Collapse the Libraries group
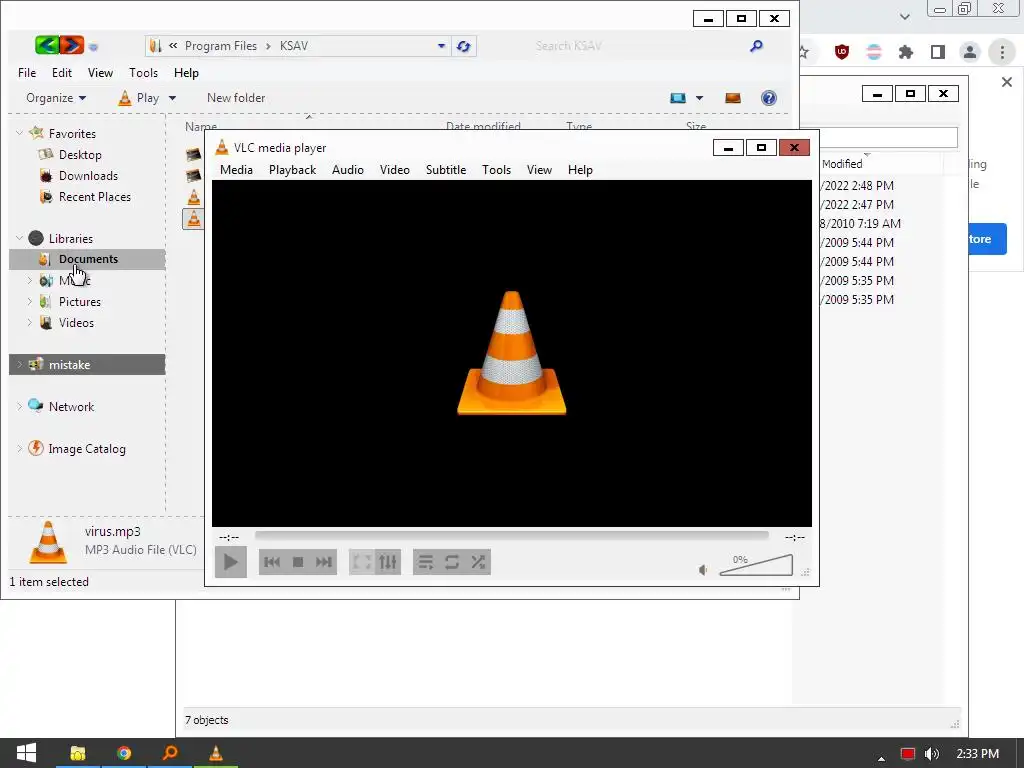The width and height of the screenshot is (1024, 768). pos(20,238)
